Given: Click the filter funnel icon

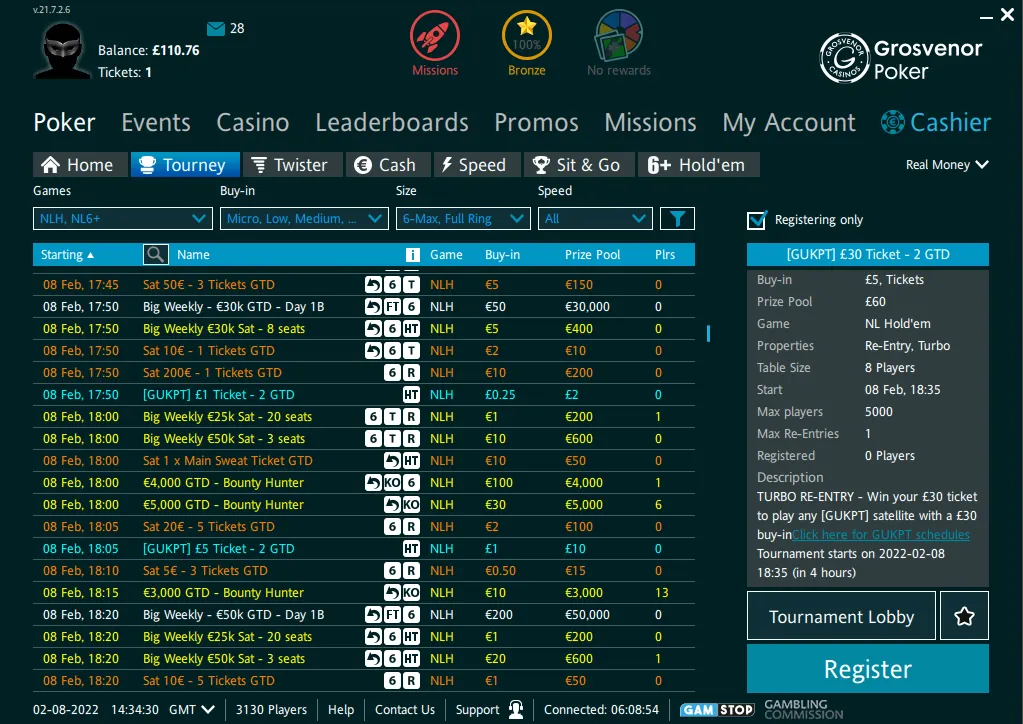Looking at the screenshot, I should pos(677,219).
